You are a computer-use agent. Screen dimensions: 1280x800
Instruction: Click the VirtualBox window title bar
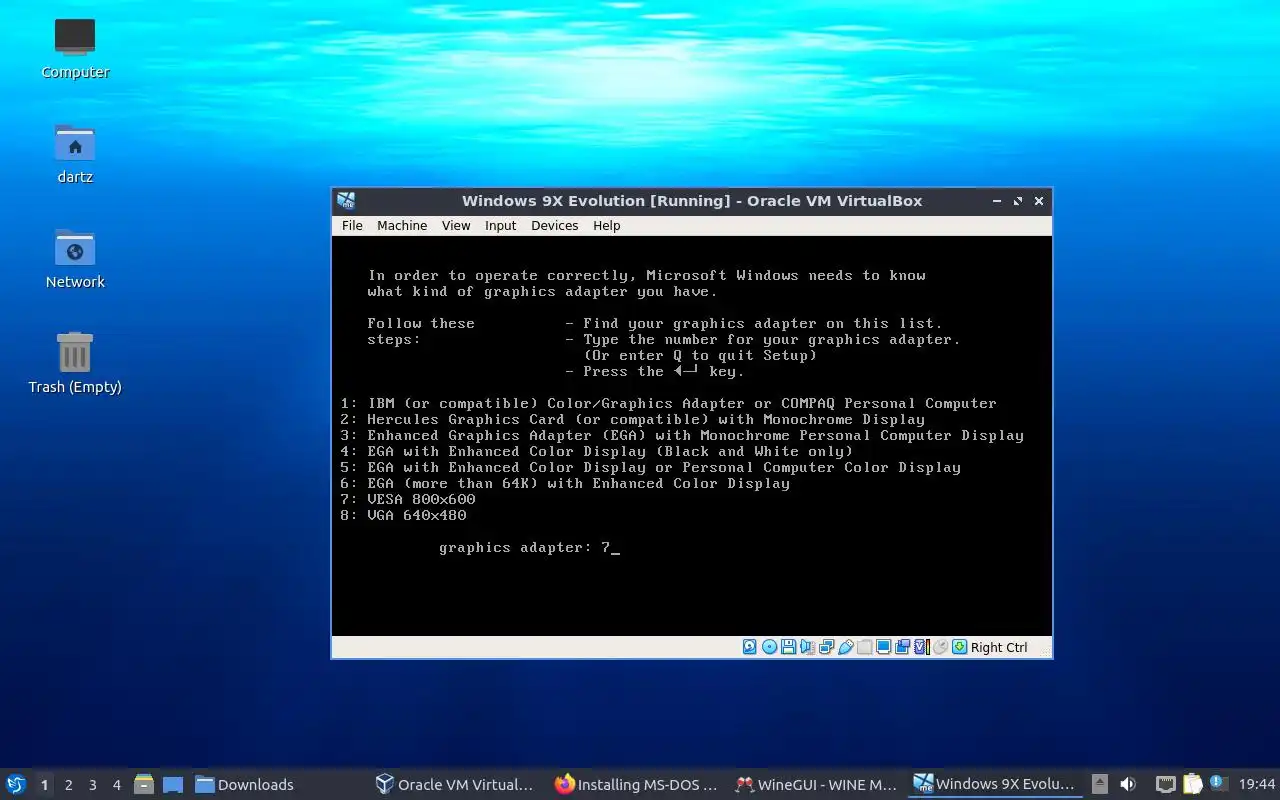[692, 201]
